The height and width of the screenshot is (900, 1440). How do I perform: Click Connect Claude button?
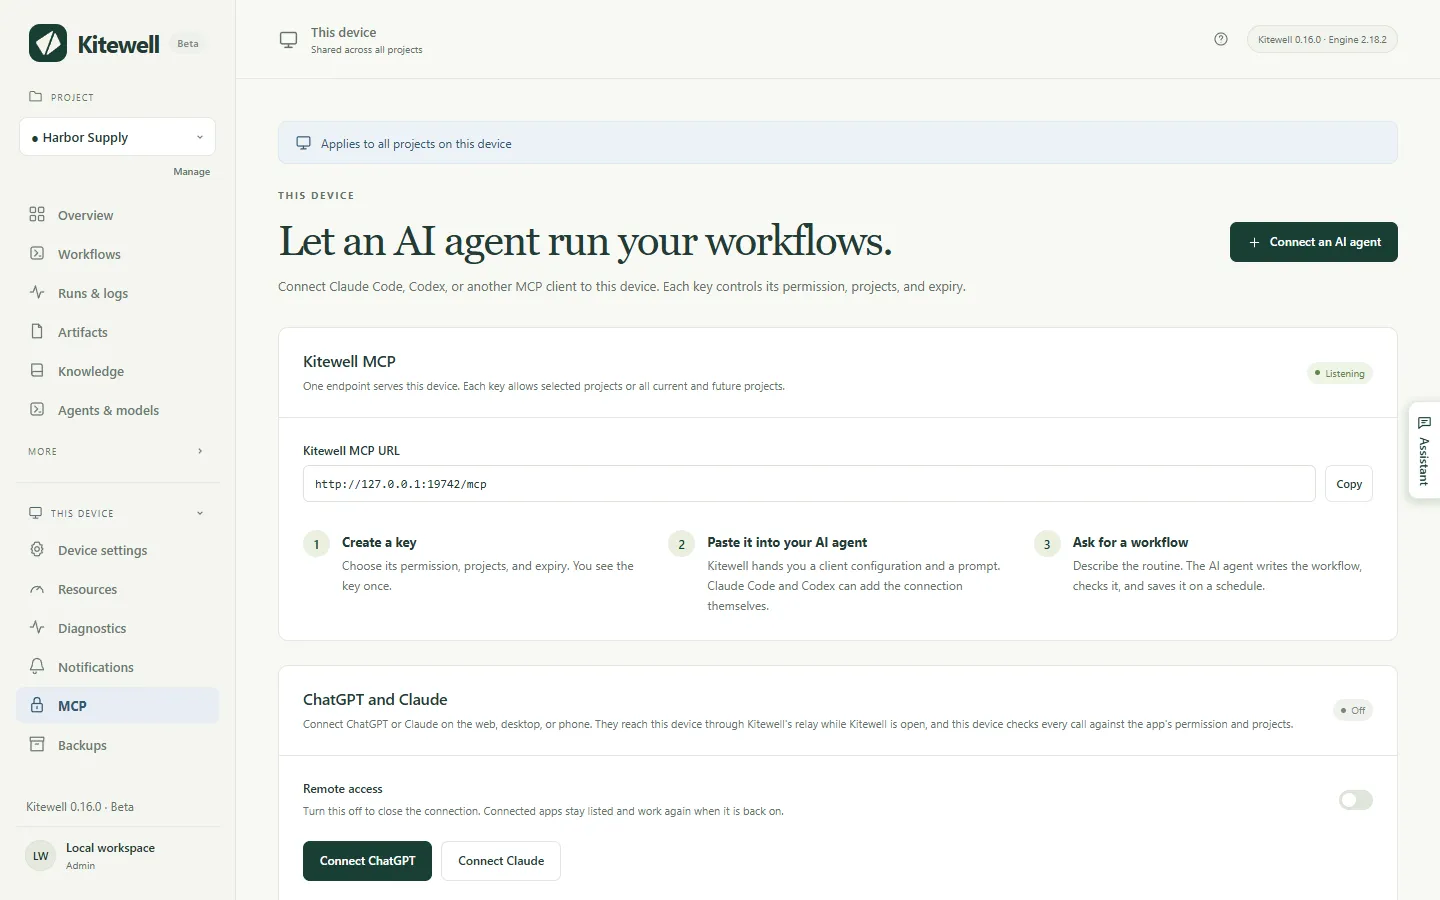coord(501,861)
